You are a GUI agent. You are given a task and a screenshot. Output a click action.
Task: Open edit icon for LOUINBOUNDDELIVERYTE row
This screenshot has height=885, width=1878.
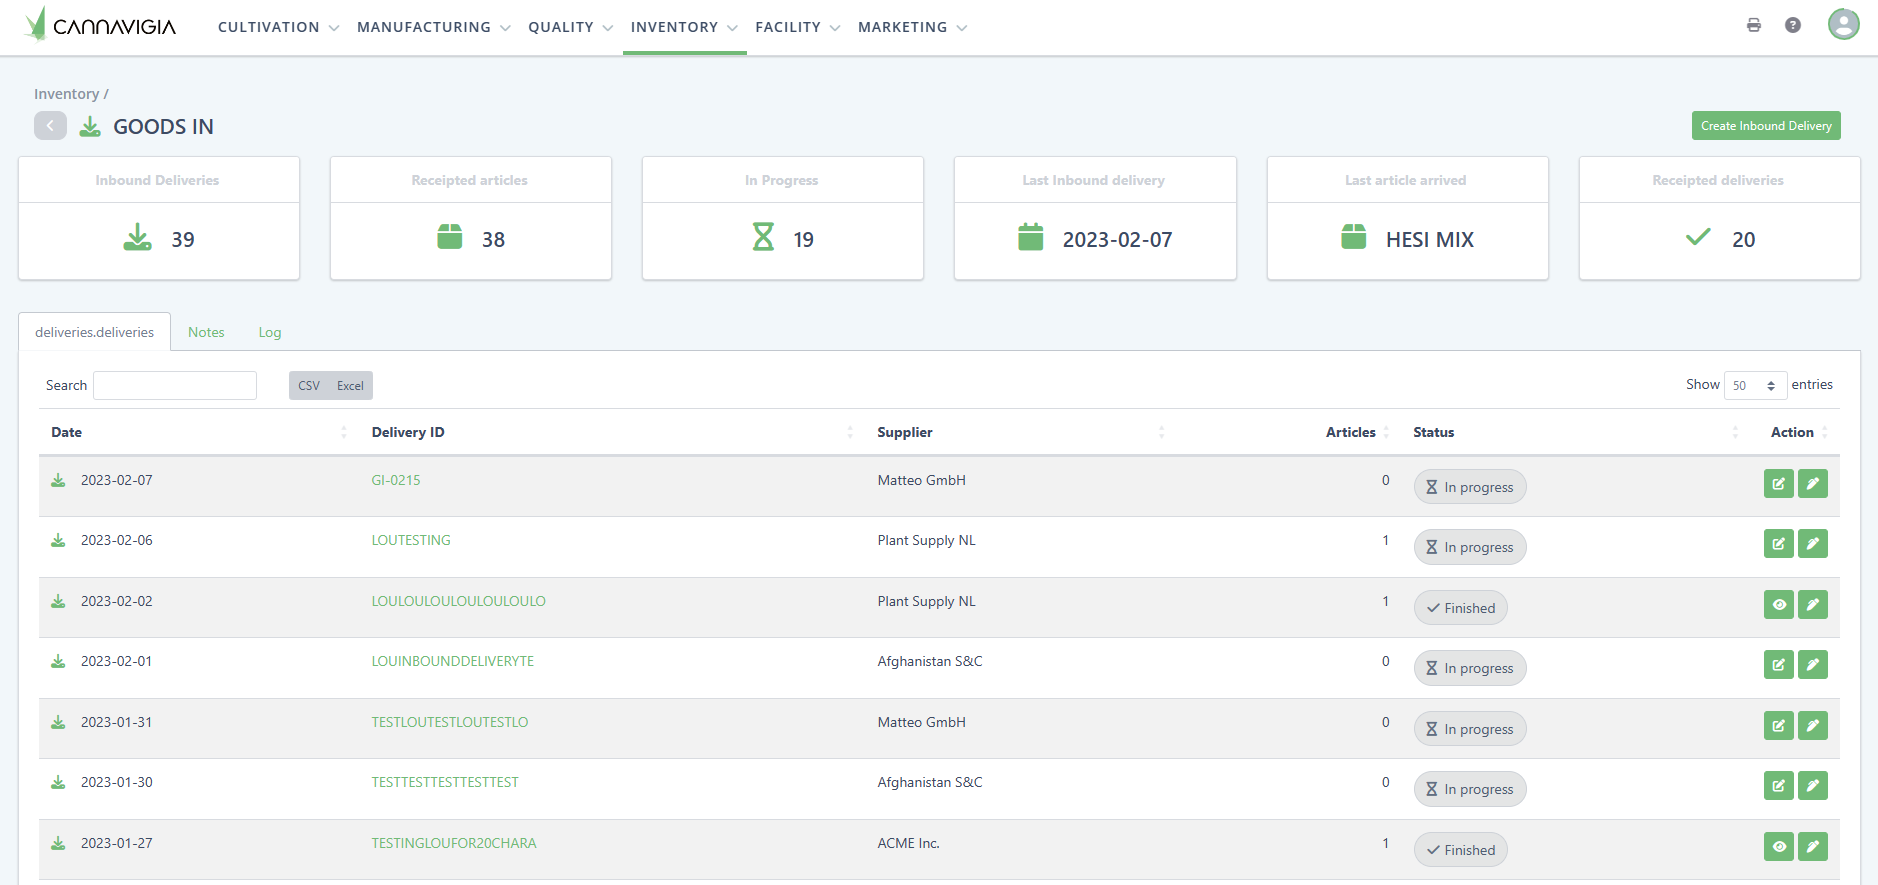(x=1778, y=665)
